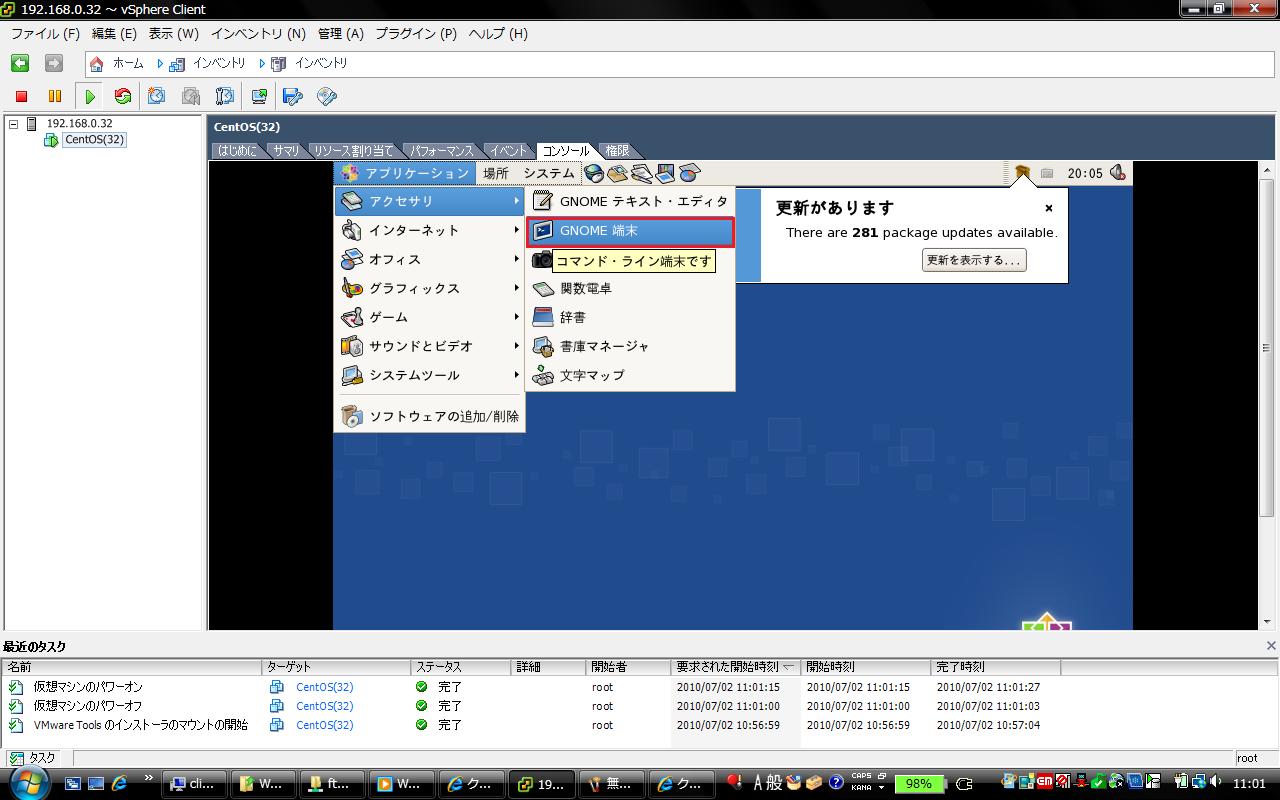The height and width of the screenshot is (800, 1280).
Task: Select the CentOS(32) VM in the inventory tree
Action: tap(94, 140)
